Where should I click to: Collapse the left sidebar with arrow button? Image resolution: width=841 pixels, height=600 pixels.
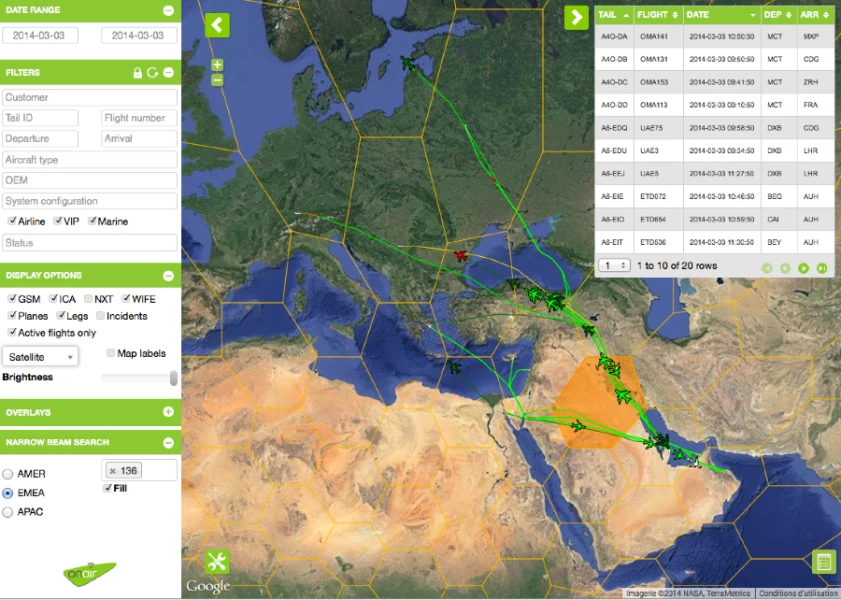pyautogui.click(x=217, y=25)
